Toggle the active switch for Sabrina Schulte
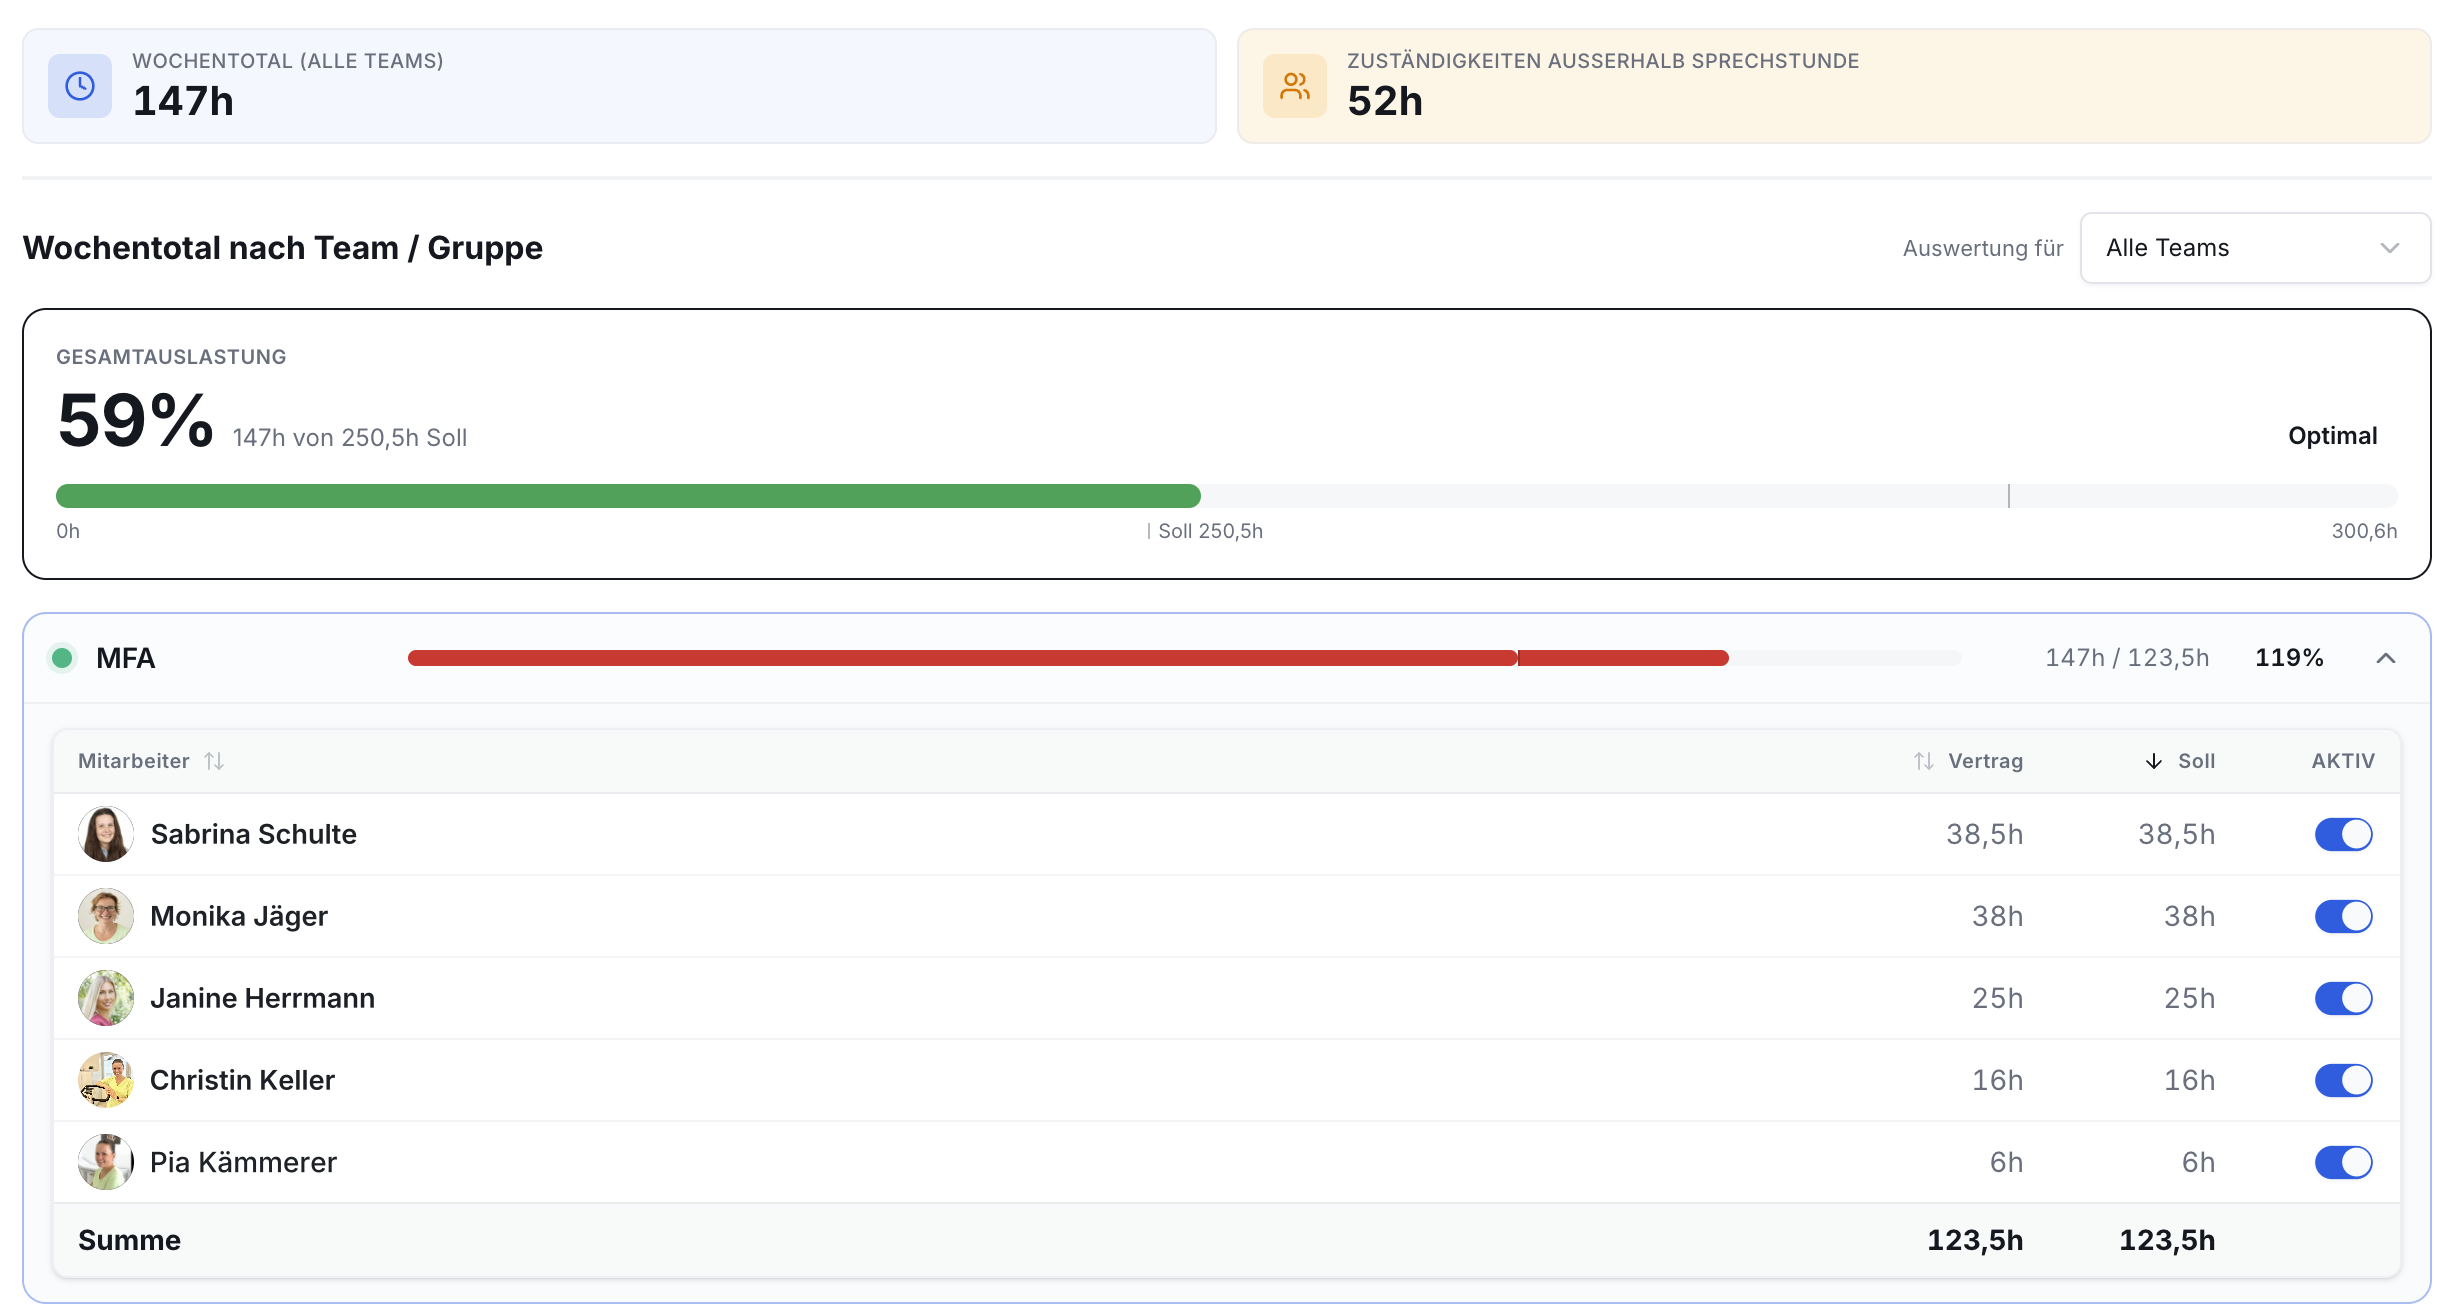This screenshot has height=1316, width=2454. [x=2343, y=834]
